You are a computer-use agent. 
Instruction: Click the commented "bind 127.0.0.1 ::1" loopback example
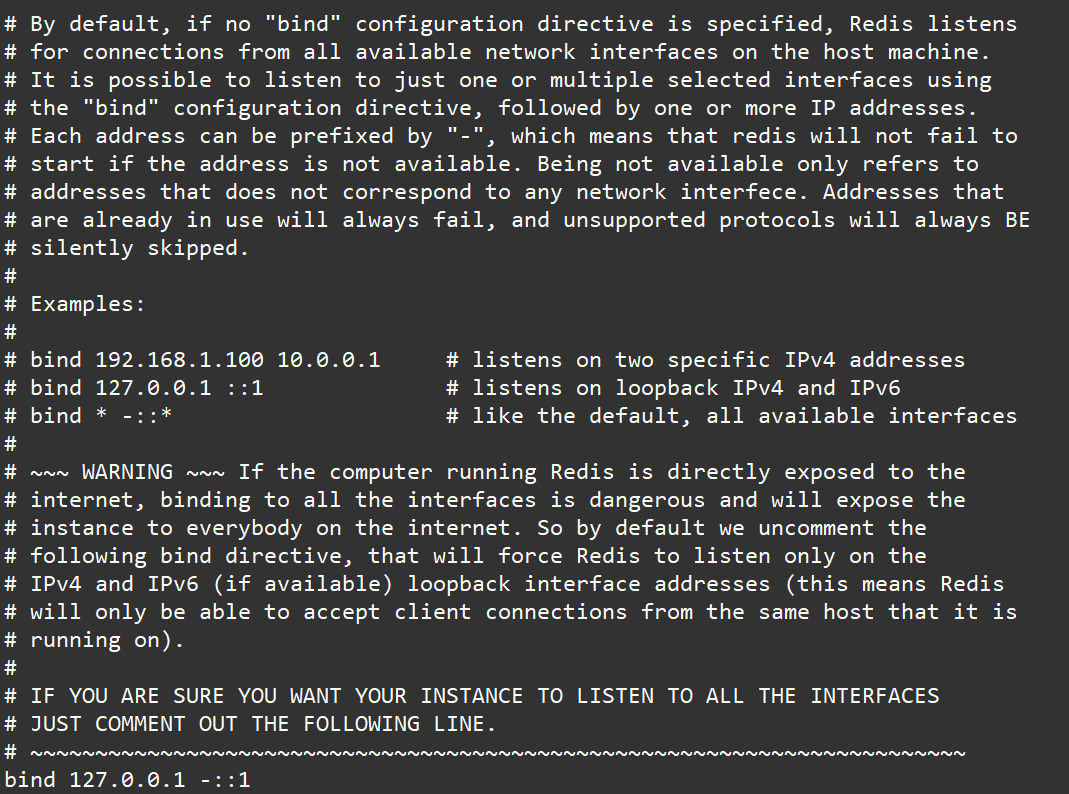click(147, 388)
